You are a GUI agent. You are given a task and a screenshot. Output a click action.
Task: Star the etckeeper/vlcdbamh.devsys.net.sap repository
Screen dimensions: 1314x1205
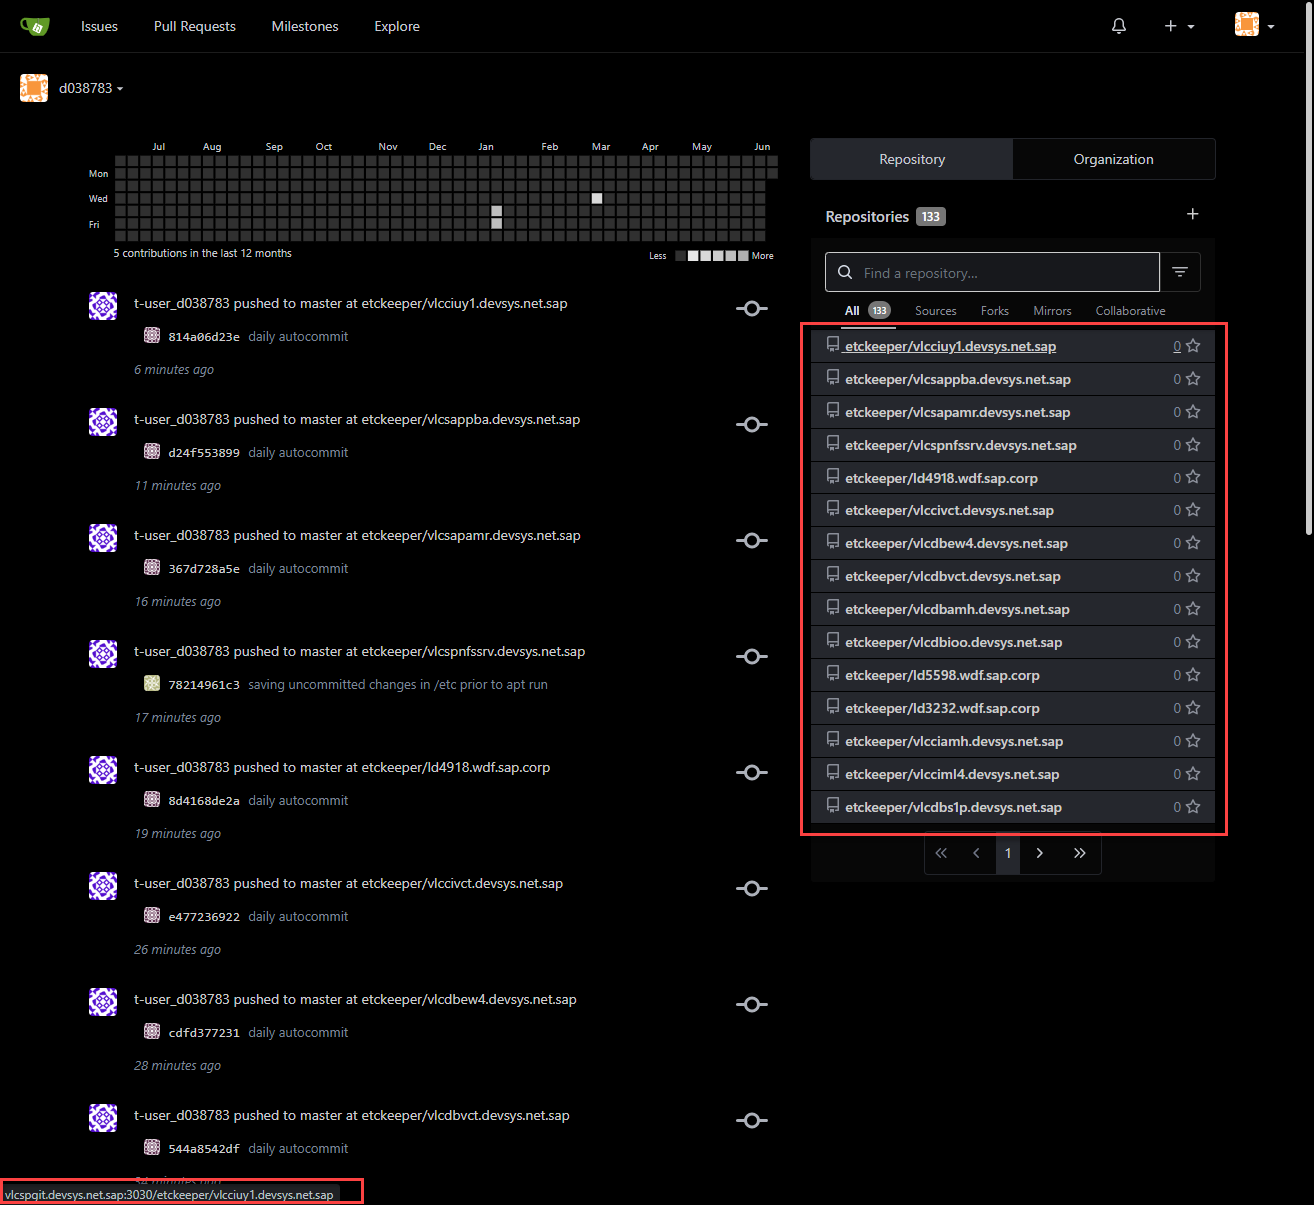point(1193,609)
